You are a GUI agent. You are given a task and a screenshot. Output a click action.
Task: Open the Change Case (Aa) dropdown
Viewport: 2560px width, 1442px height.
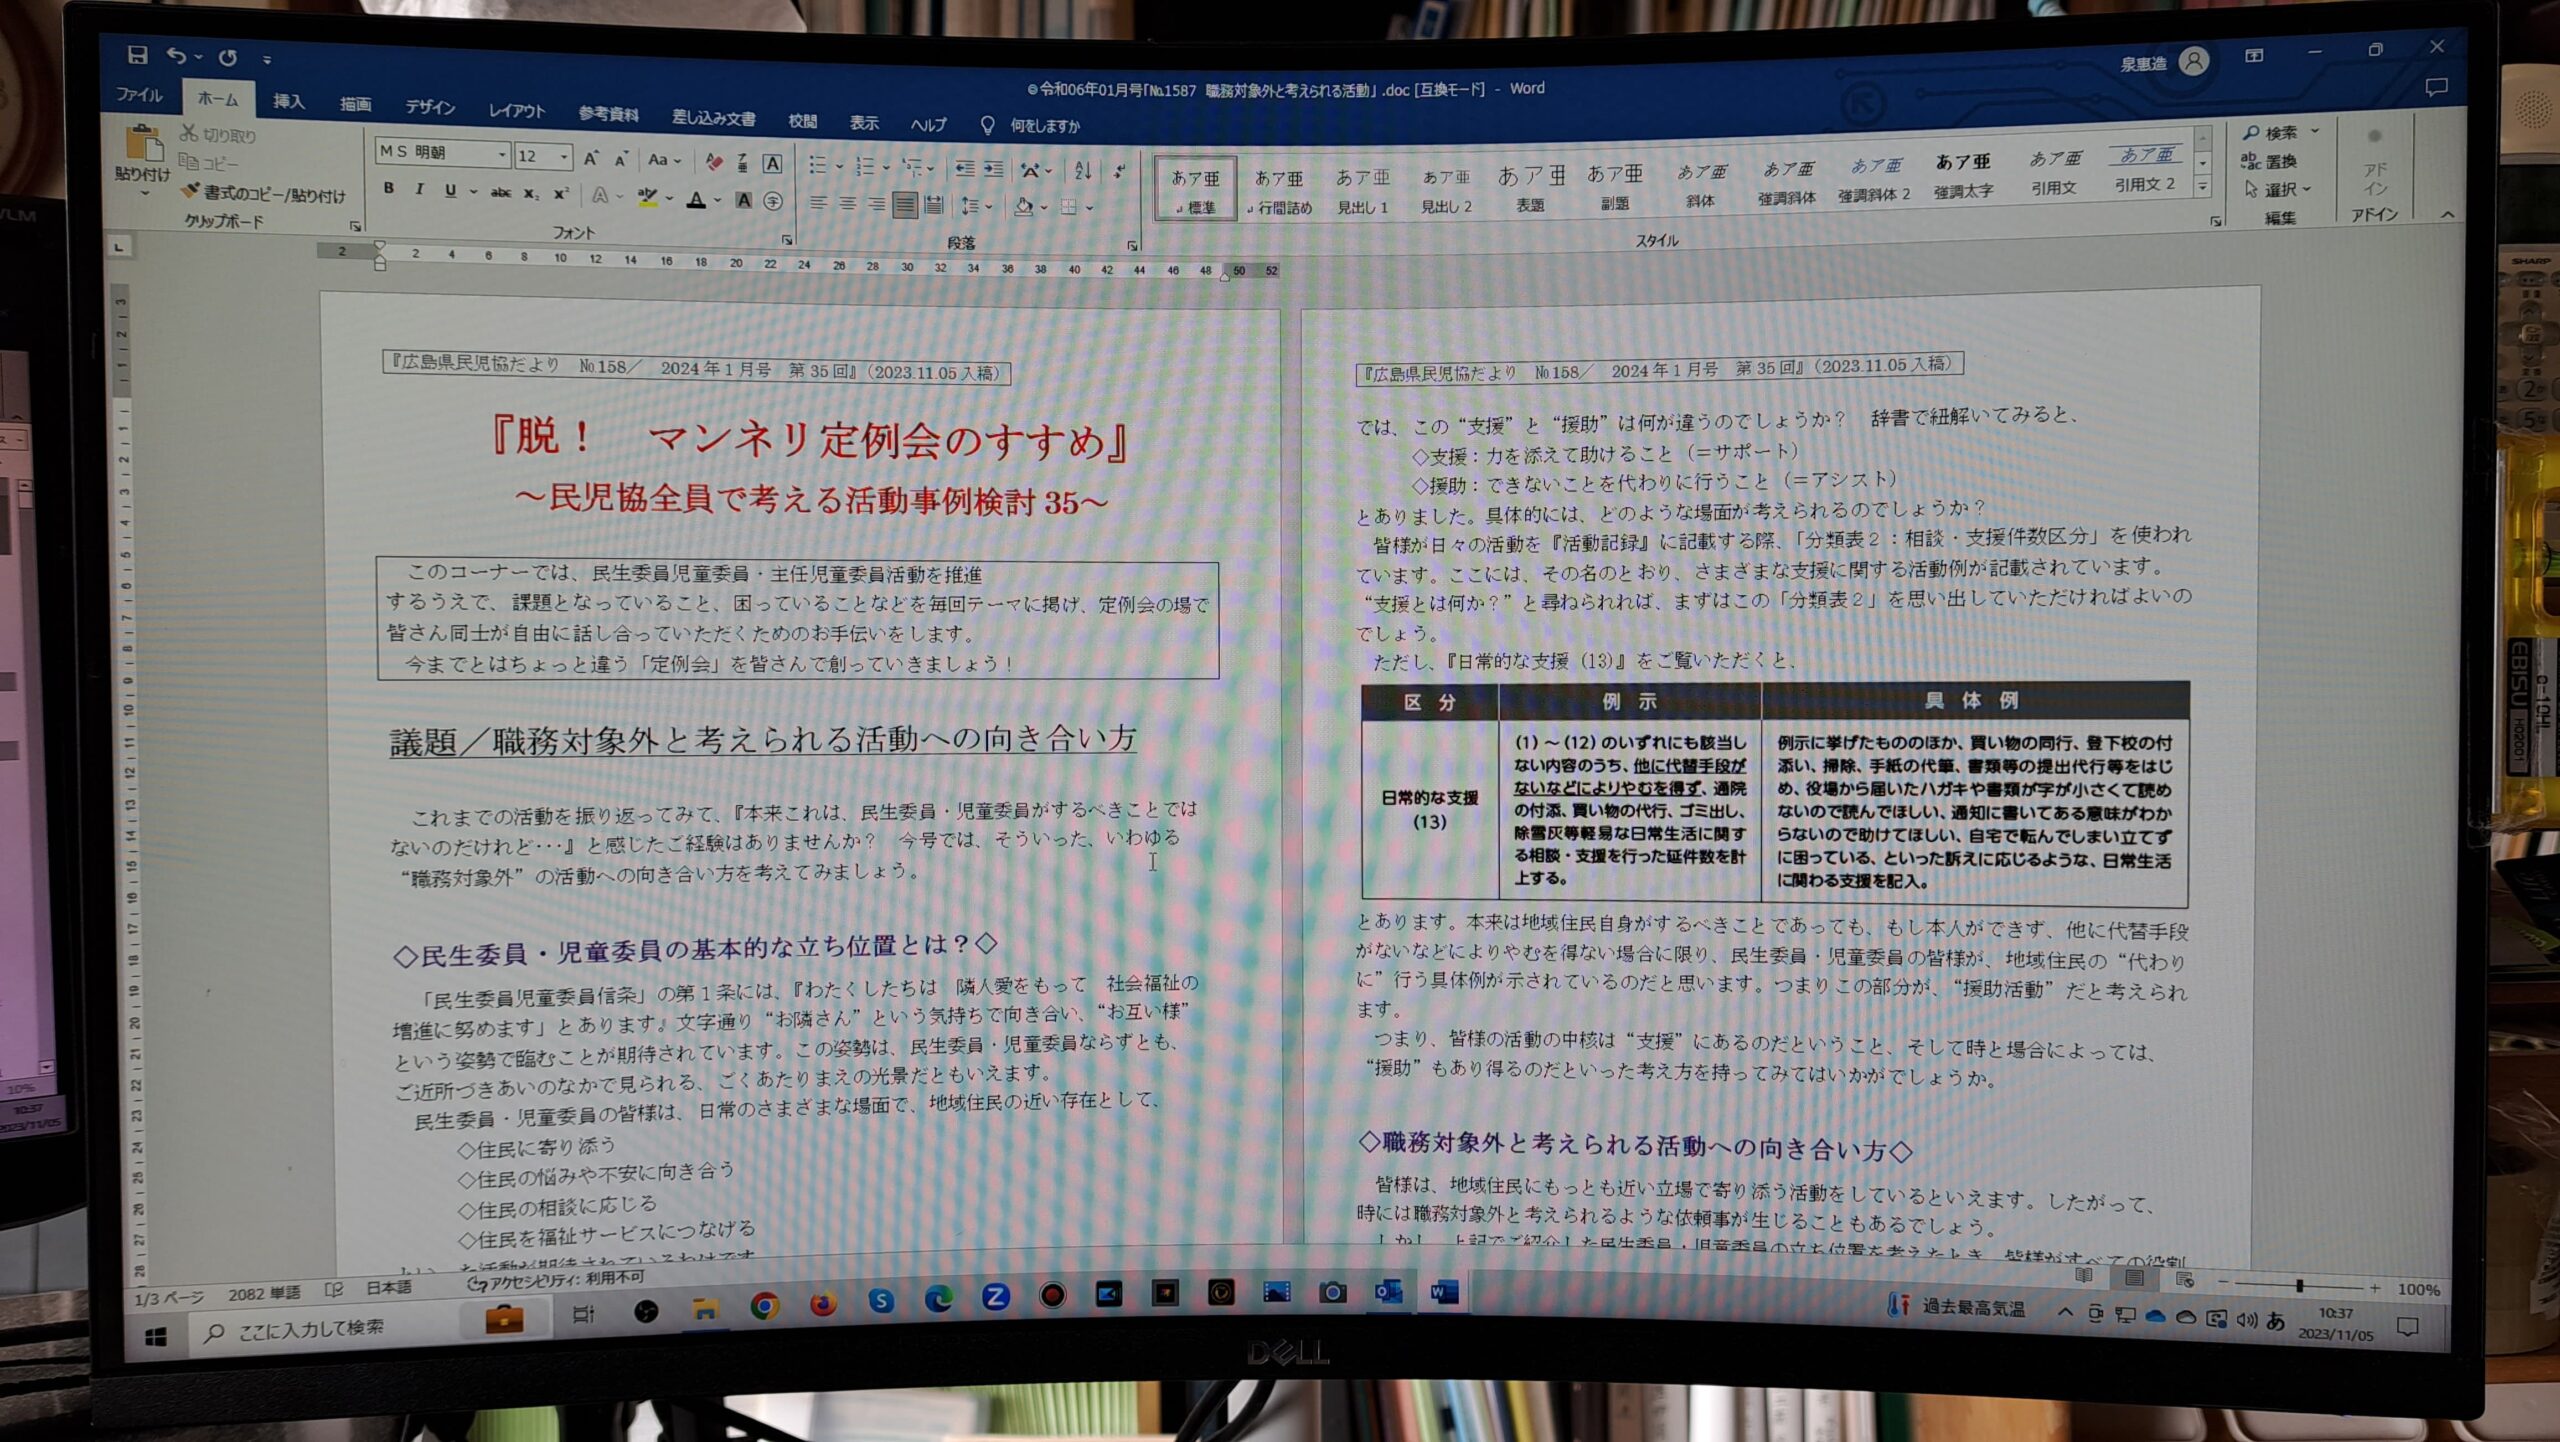tap(664, 160)
